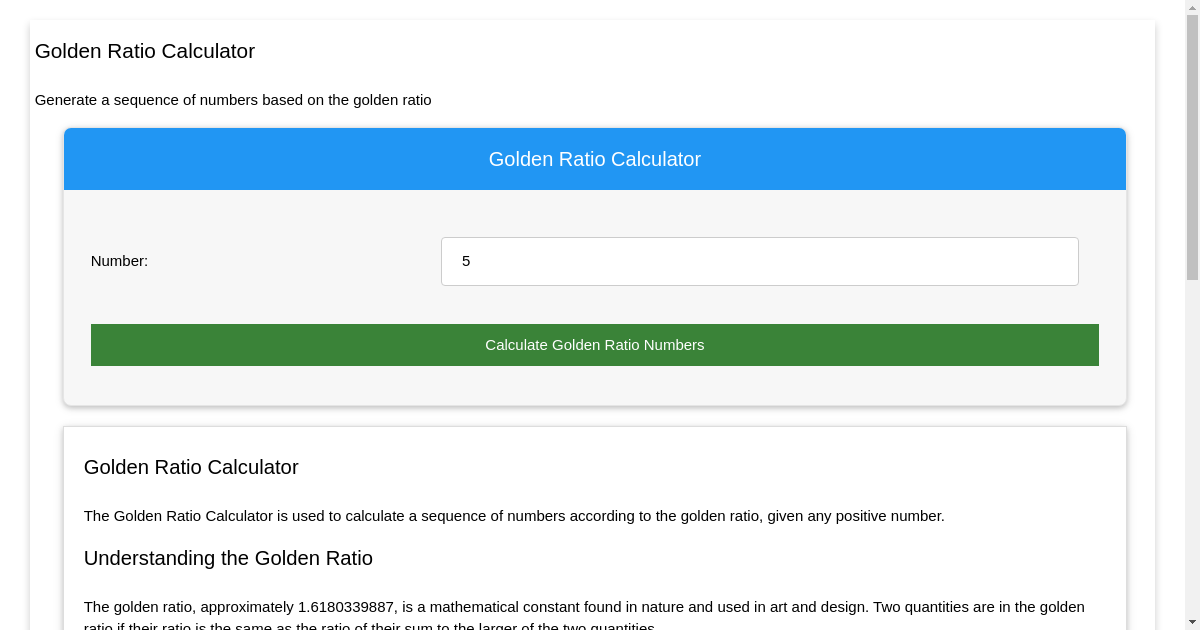This screenshot has width=1200, height=630.
Task: Click the scrollbar down arrow
Action: [x=1192, y=622]
